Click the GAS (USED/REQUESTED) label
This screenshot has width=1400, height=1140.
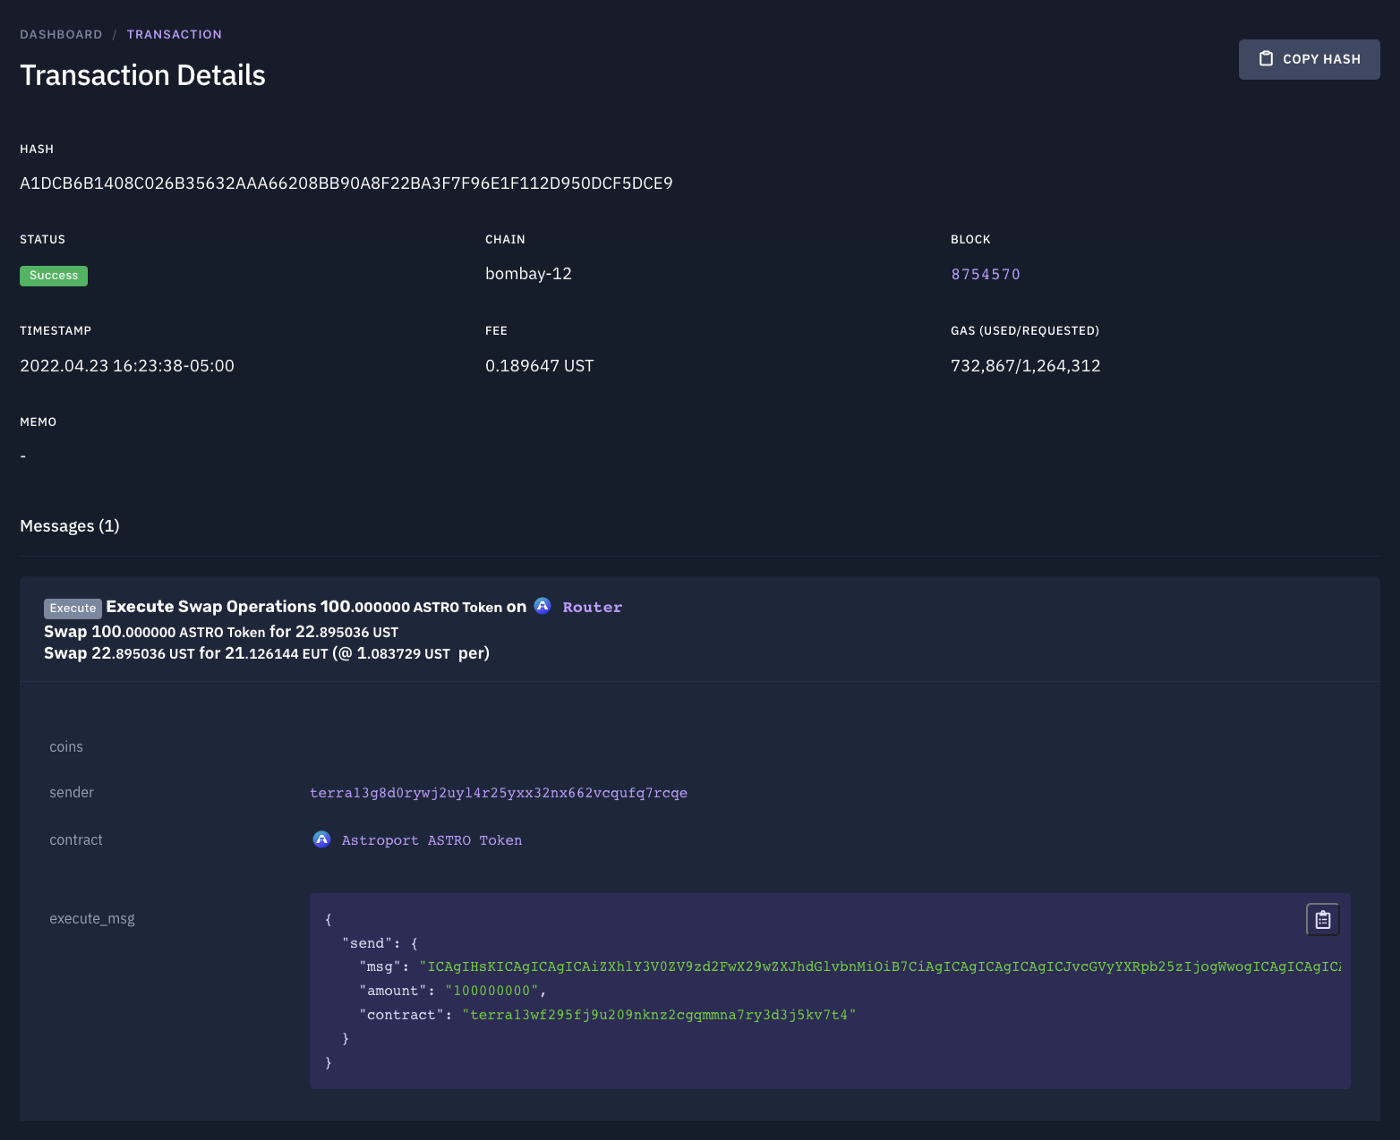click(1025, 331)
